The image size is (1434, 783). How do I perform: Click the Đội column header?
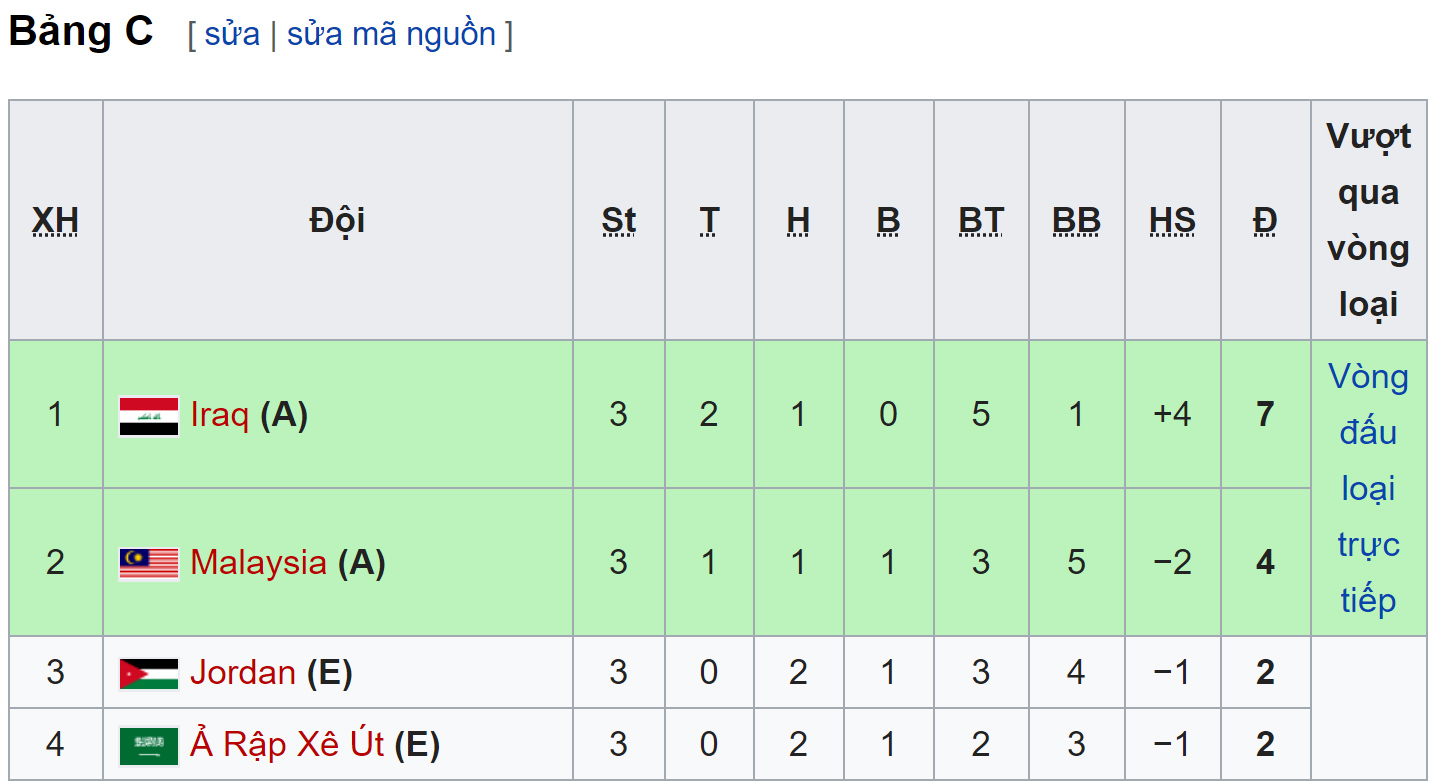click(337, 220)
